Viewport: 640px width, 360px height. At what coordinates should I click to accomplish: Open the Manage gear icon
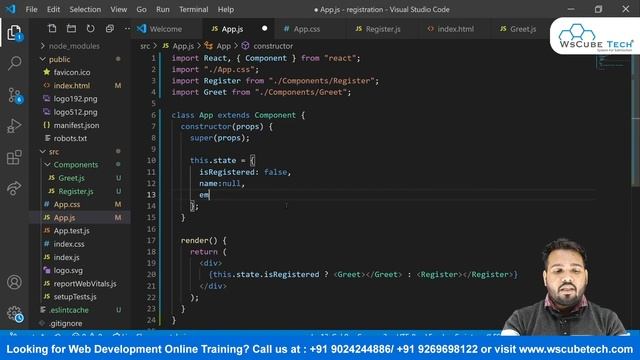click(15, 313)
